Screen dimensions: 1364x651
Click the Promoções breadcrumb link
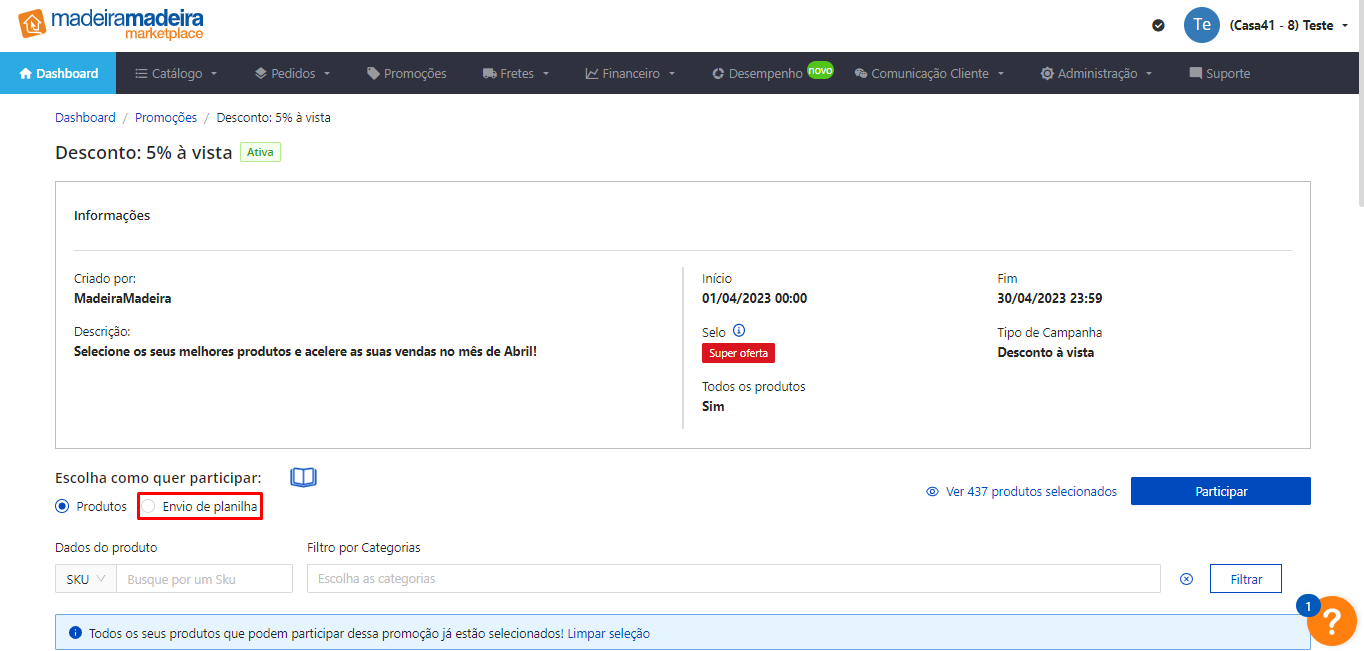point(166,118)
